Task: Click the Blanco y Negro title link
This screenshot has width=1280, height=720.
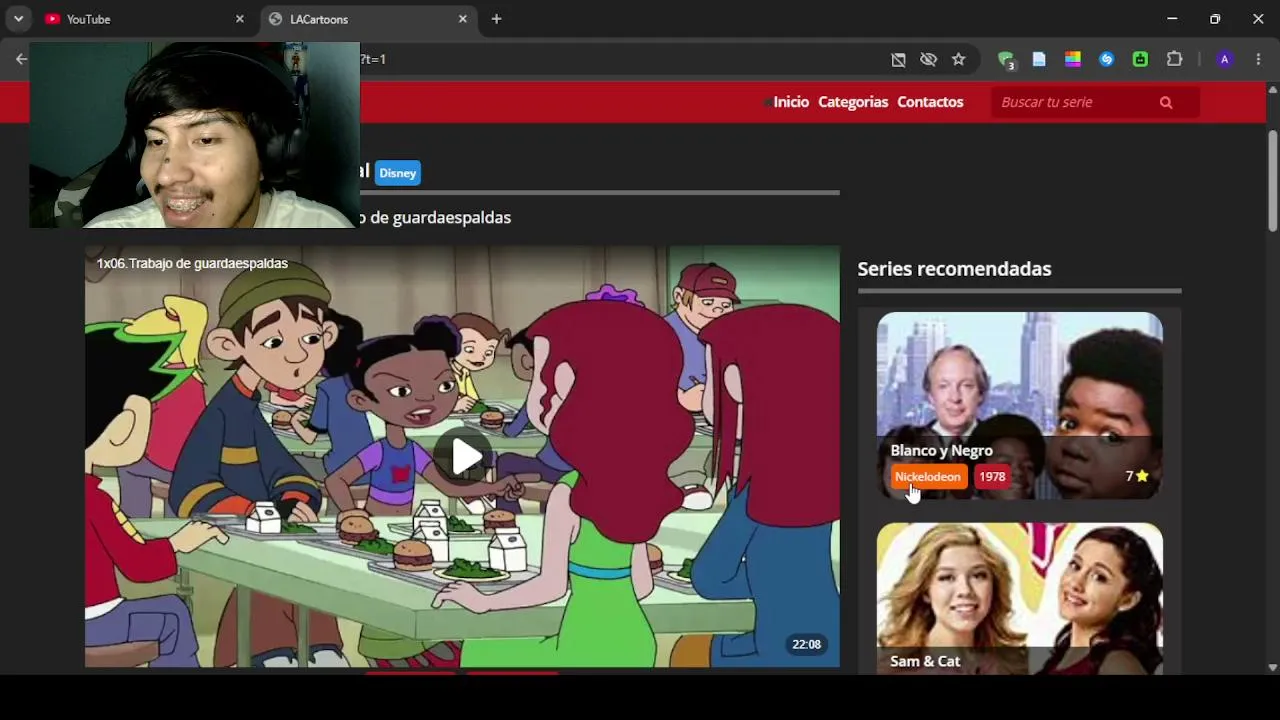Action: (941, 450)
